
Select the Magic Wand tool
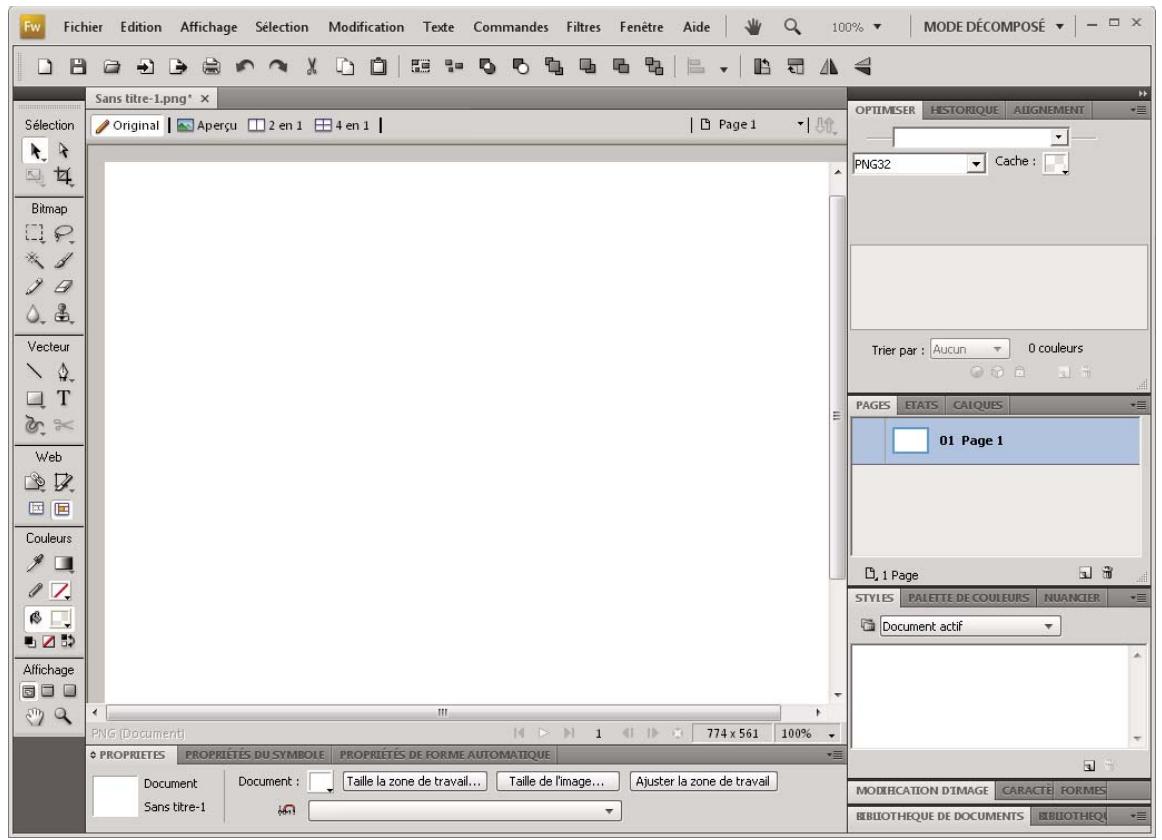pyautogui.click(x=35, y=260)
